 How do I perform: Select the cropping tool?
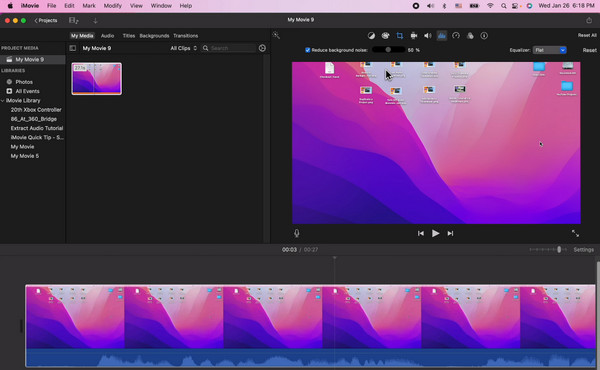pos(399,36)
